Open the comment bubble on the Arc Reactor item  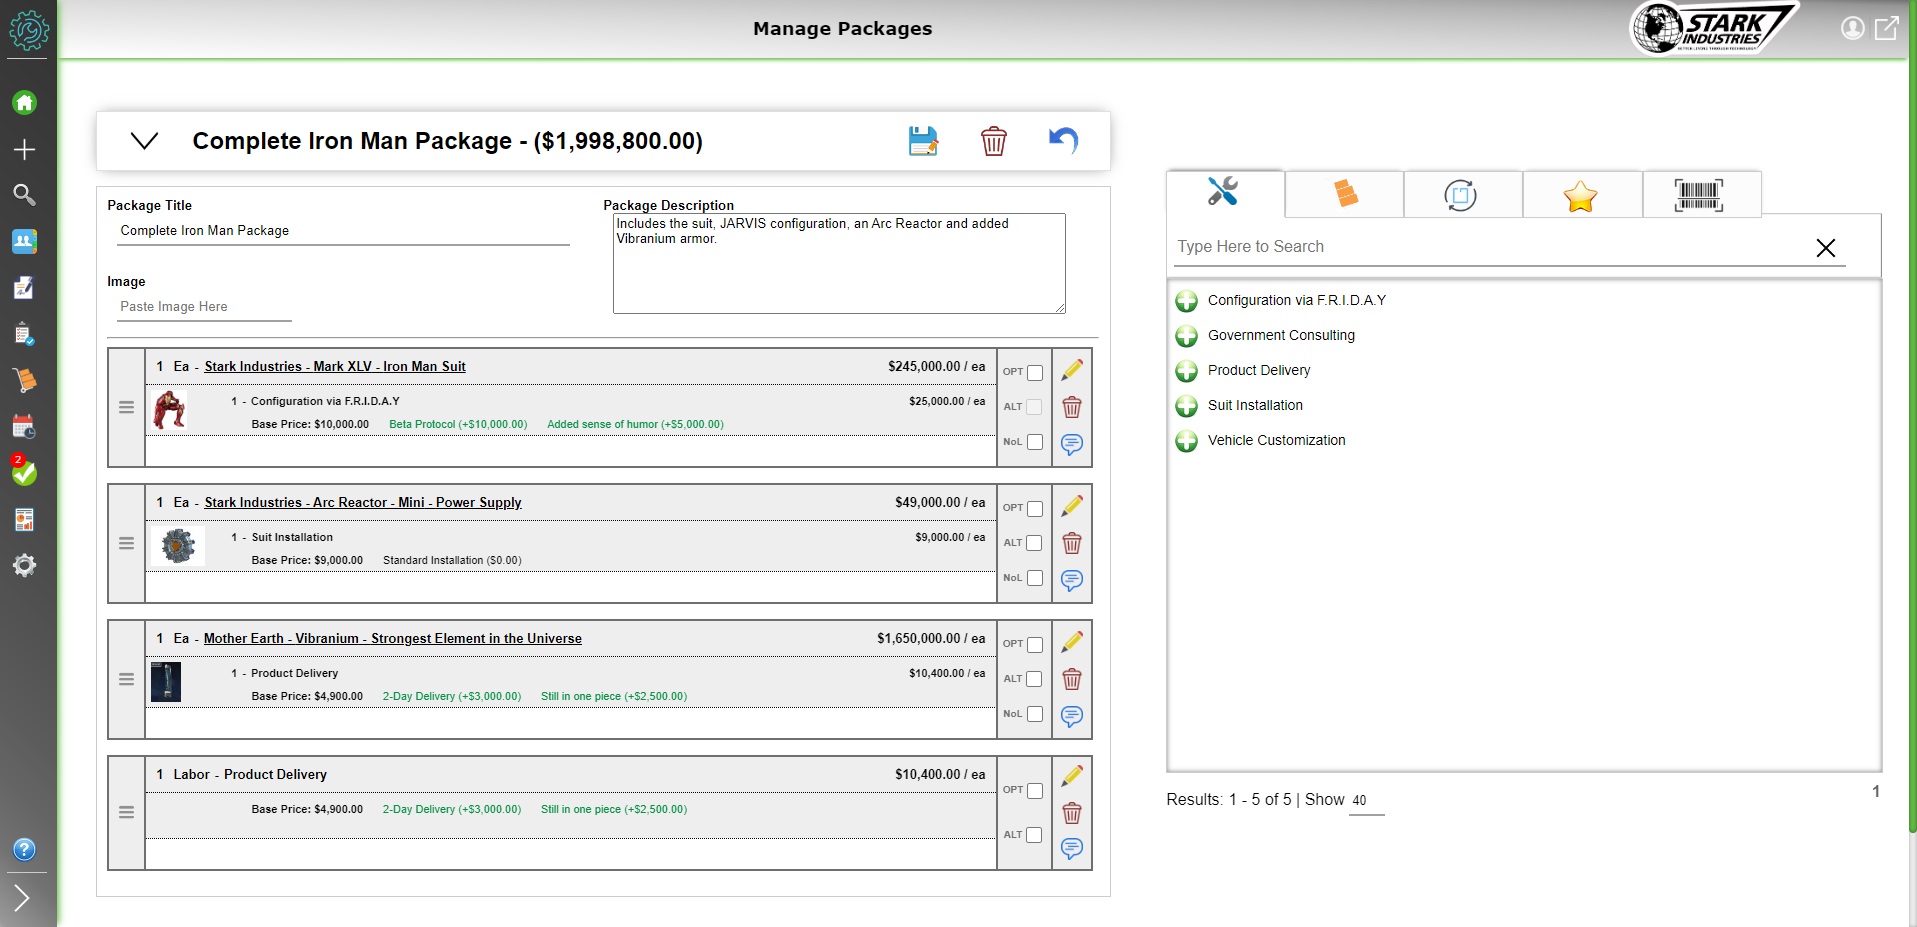coord(1073,578)
